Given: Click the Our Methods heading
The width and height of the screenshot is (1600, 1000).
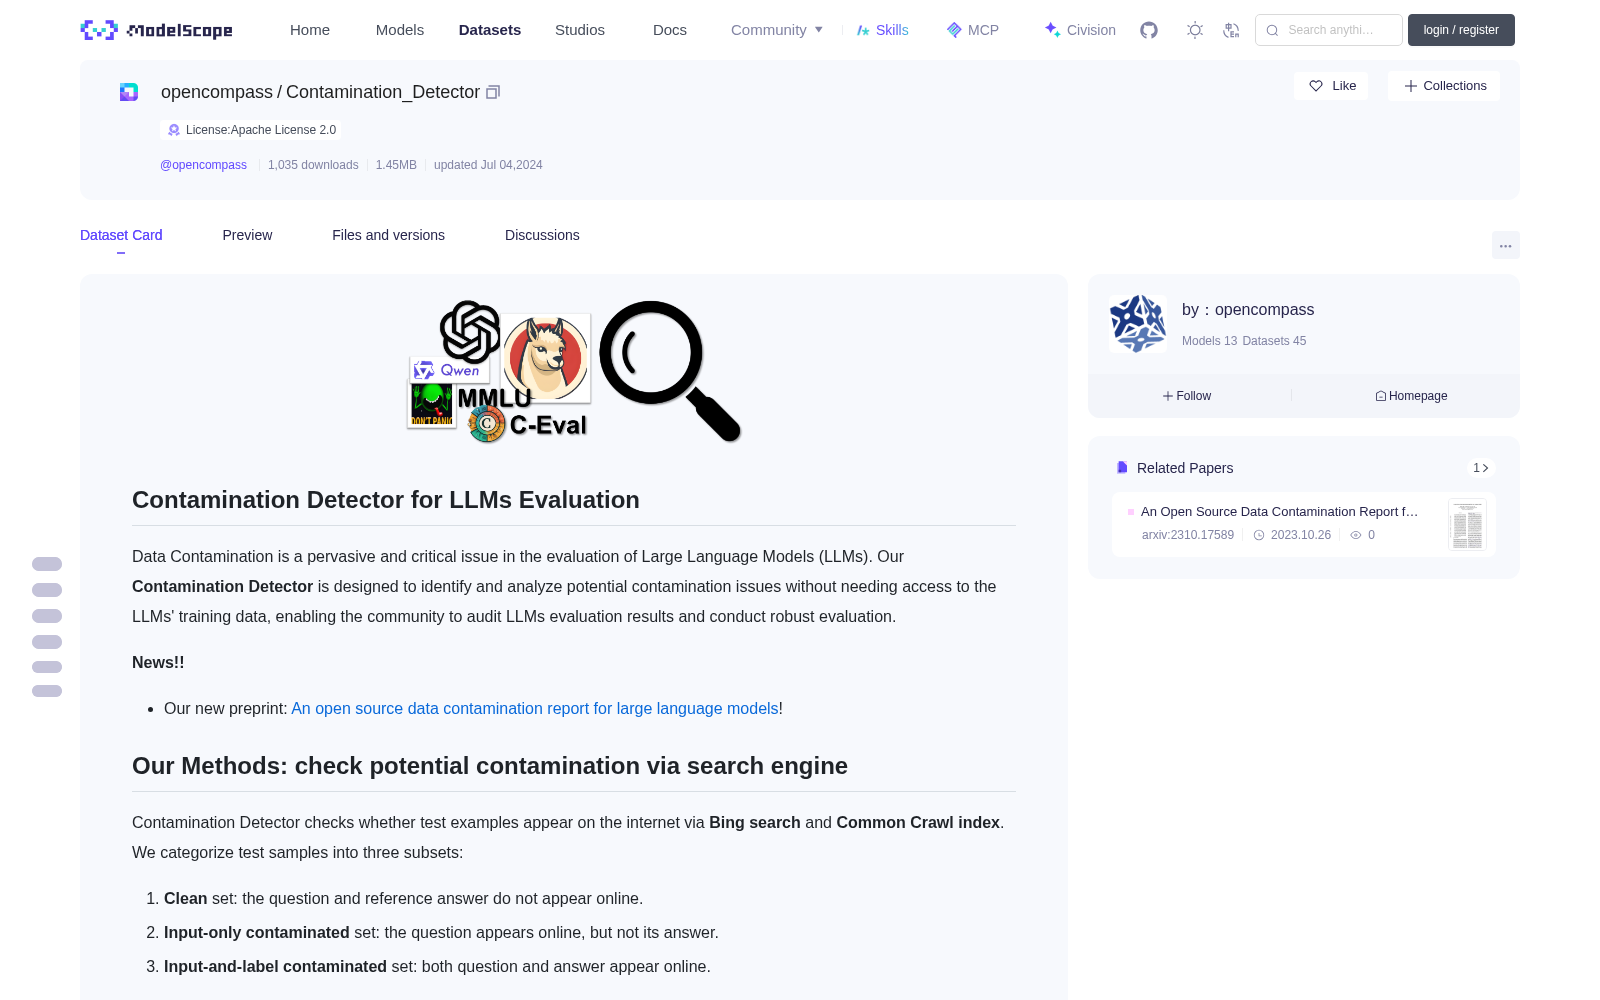Looking at the screenshot, I should (490, 766).
